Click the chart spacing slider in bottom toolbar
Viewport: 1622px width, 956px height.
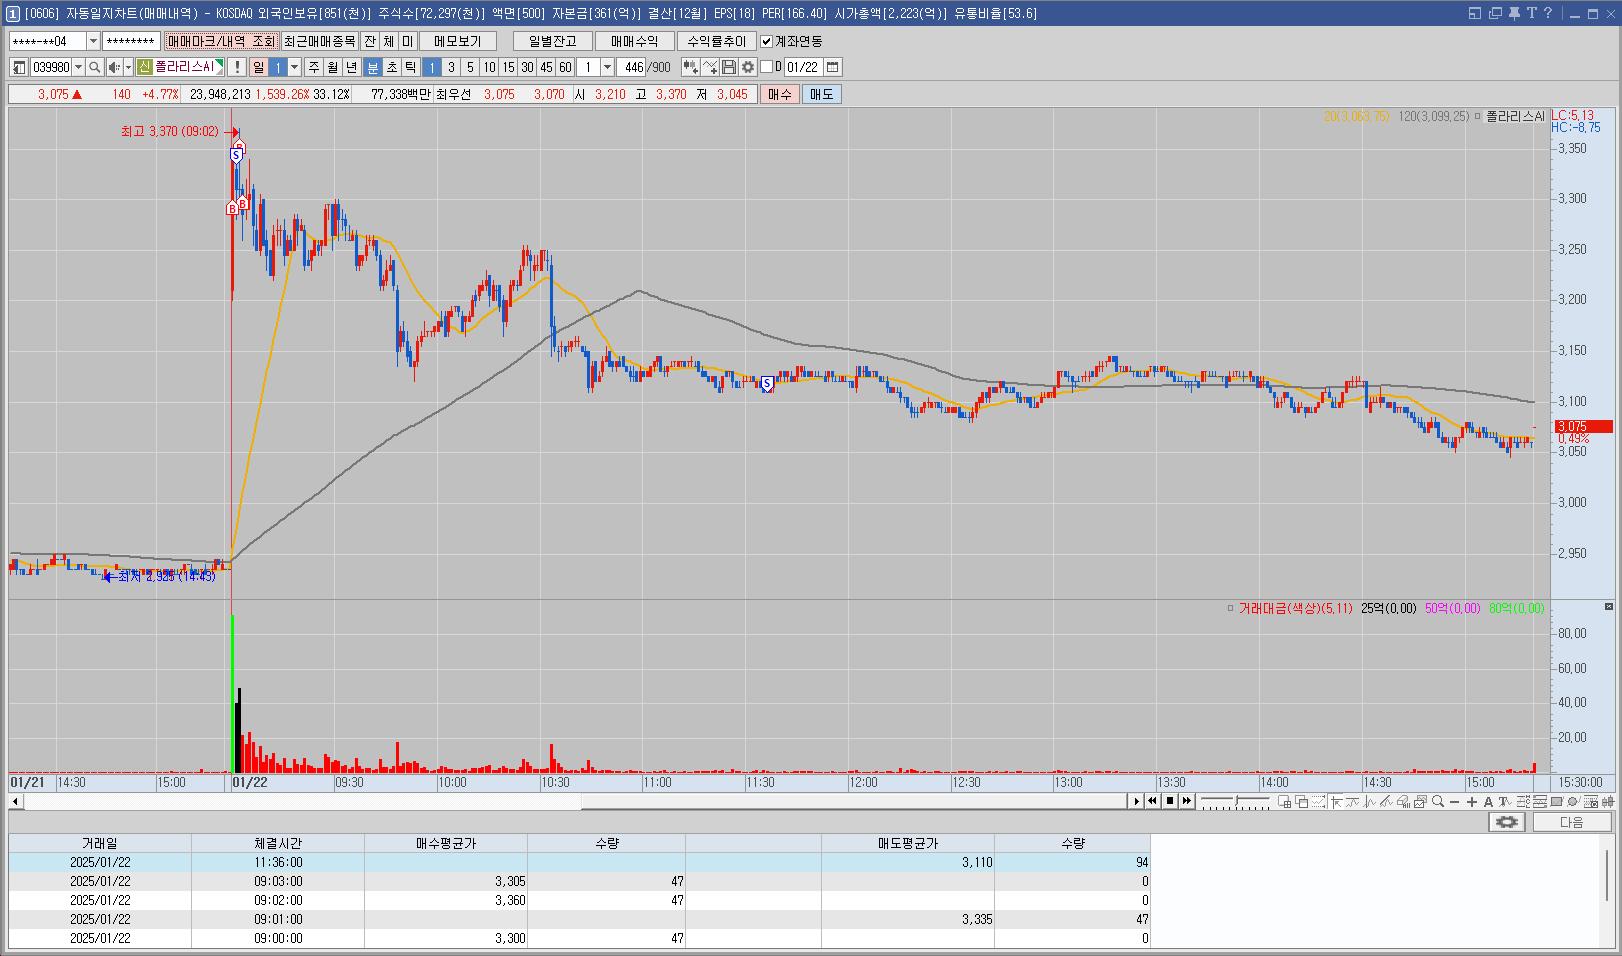click(1236, 801)
